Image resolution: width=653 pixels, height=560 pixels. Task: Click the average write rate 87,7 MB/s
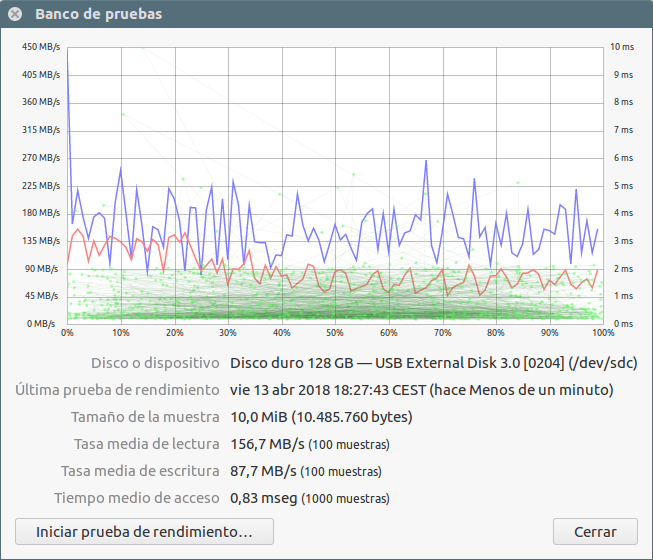266,471
